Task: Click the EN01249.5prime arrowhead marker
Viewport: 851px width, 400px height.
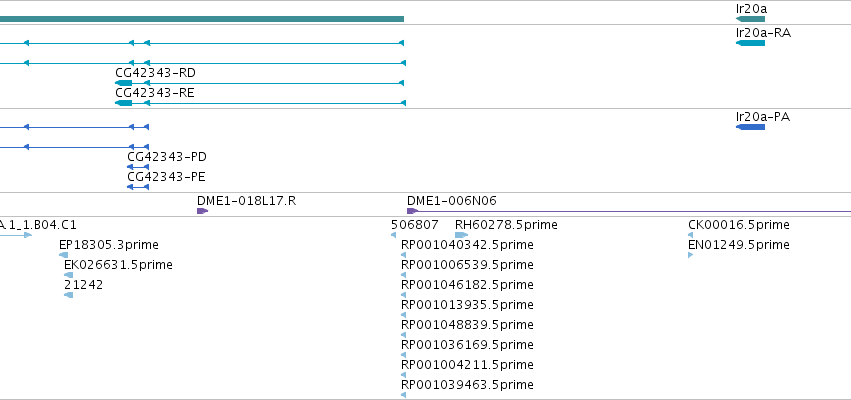Action: (690, 255)
